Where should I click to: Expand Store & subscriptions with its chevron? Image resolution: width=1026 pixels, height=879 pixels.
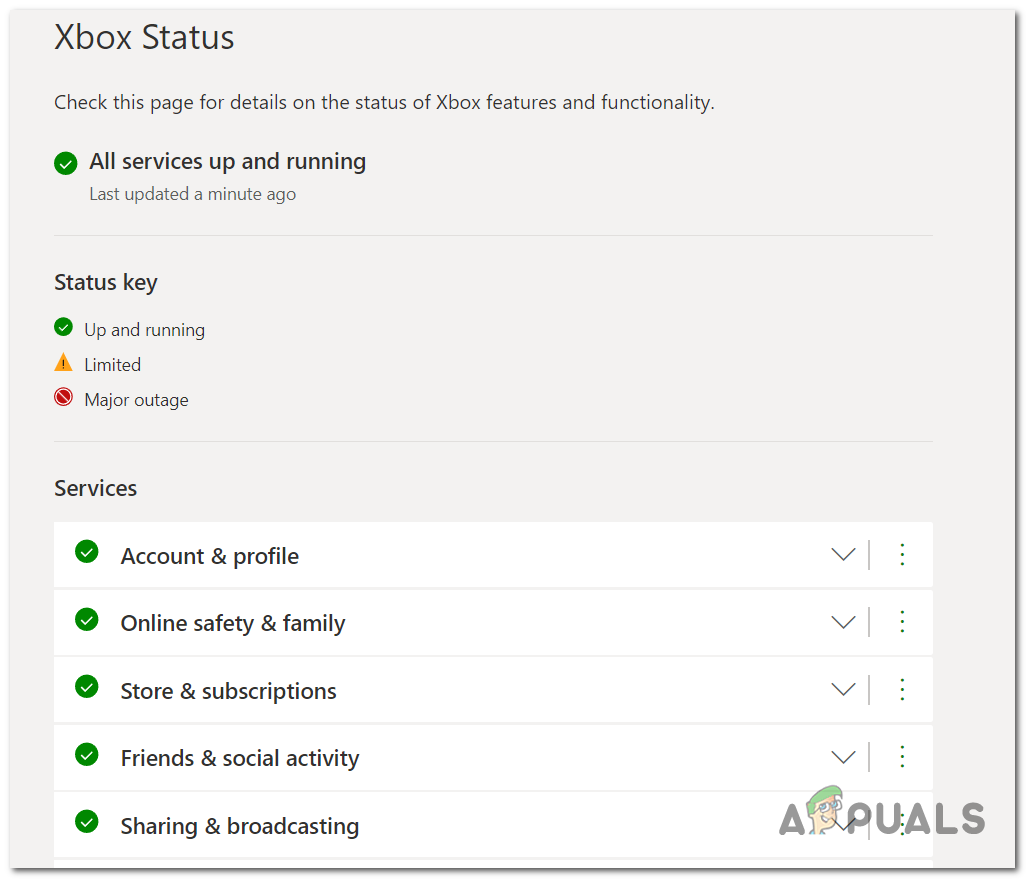click(843, 689)
